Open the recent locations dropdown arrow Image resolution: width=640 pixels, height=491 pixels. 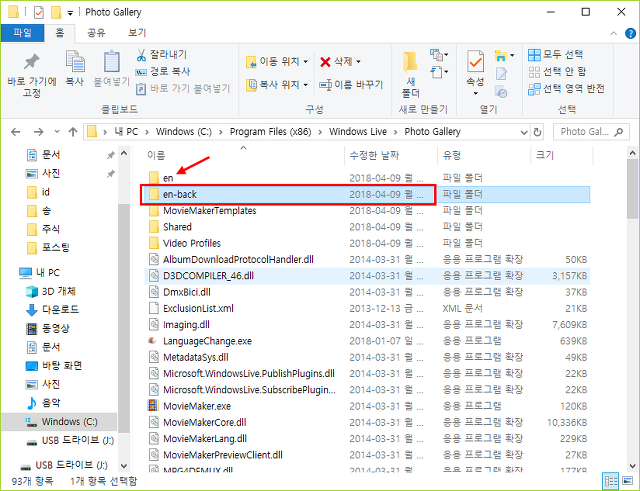[x=57, y=132]
